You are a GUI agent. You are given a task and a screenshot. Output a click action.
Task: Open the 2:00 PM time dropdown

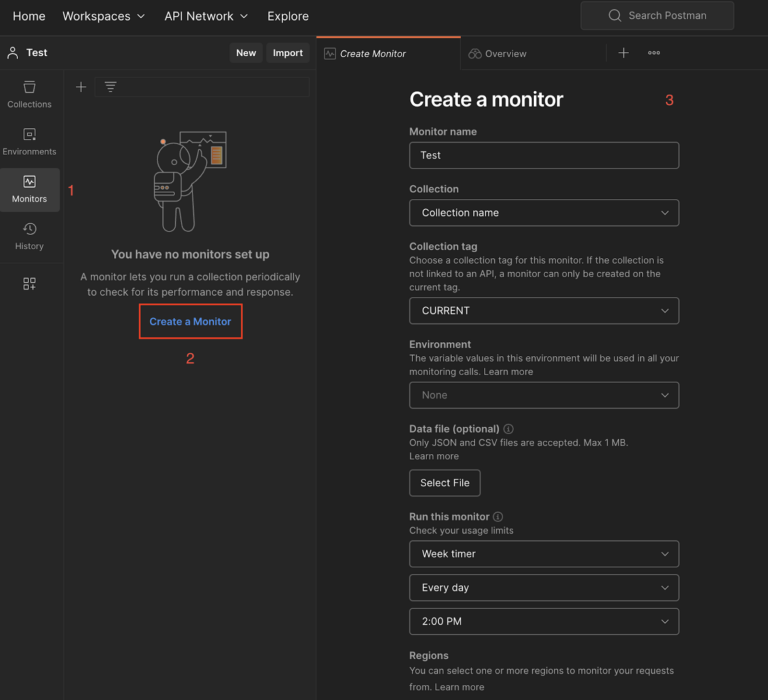click(544, 621)
